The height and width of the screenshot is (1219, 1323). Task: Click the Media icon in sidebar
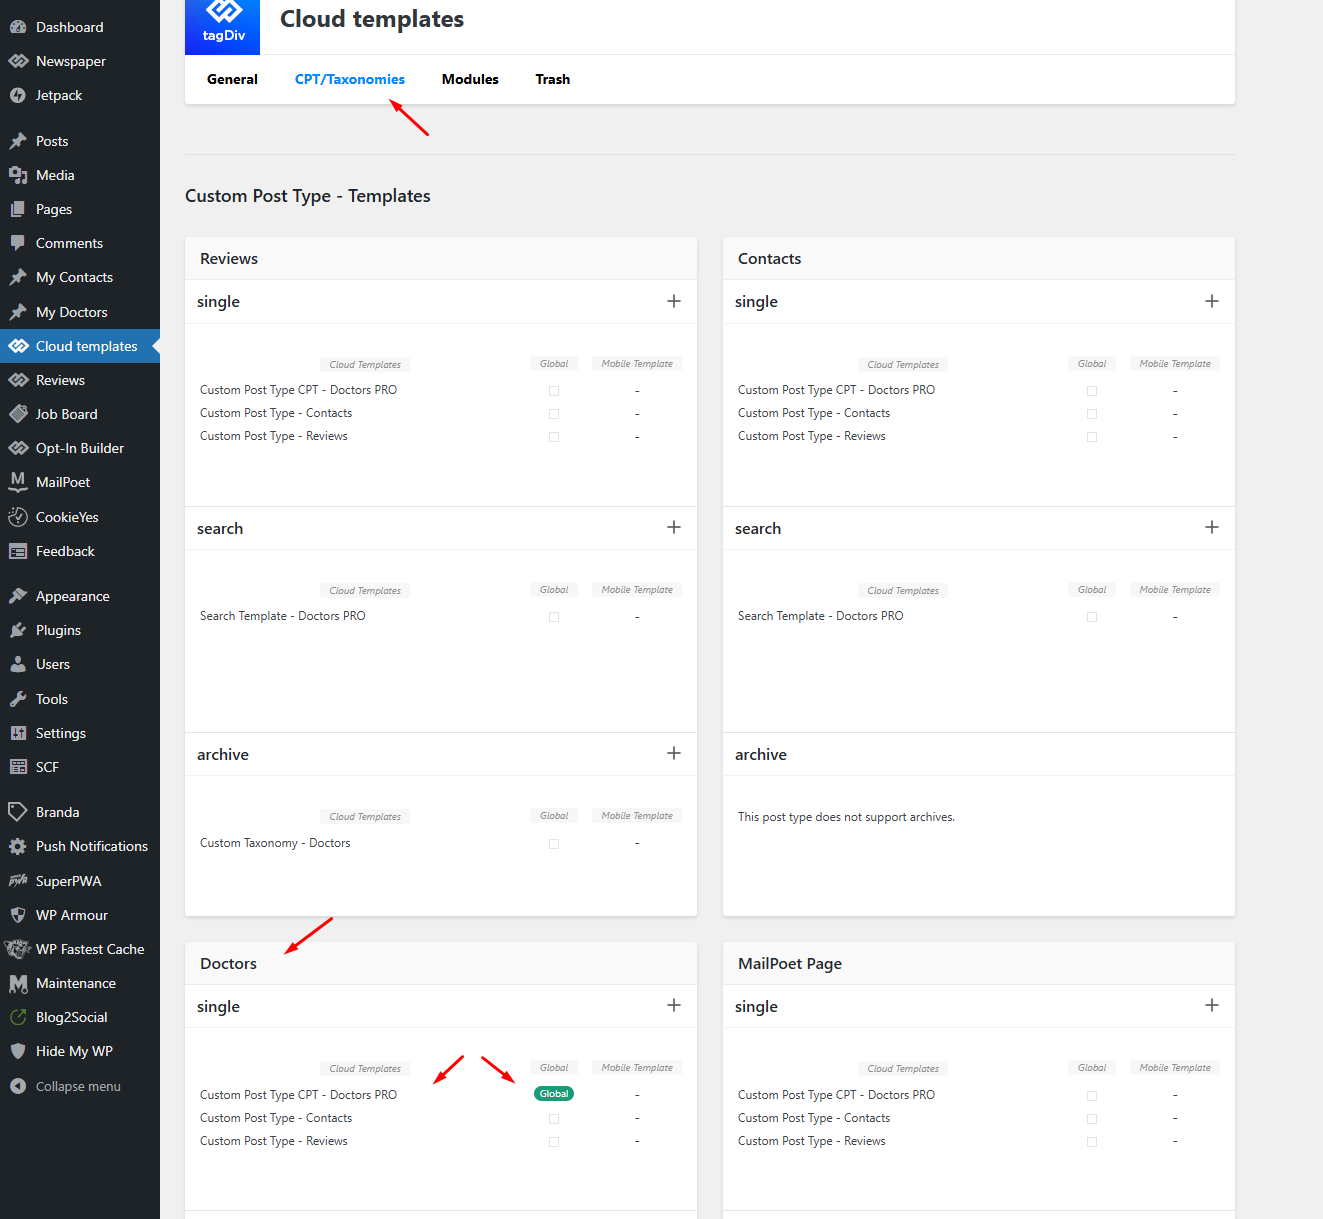pos(18,175)
